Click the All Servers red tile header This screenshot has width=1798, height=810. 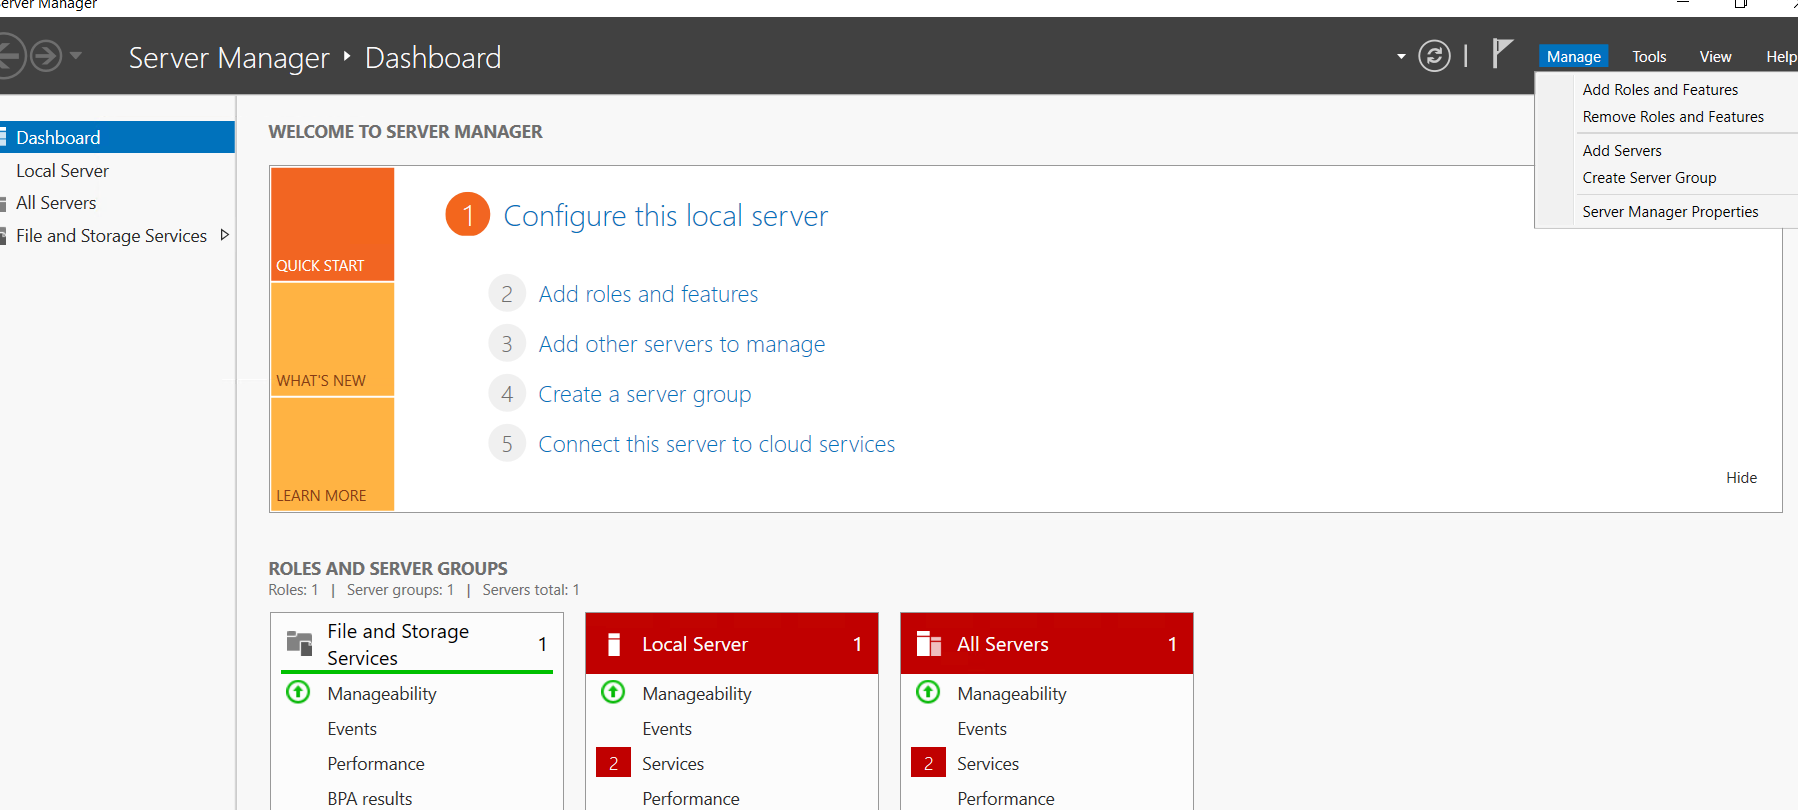(x=1047, y=644)
